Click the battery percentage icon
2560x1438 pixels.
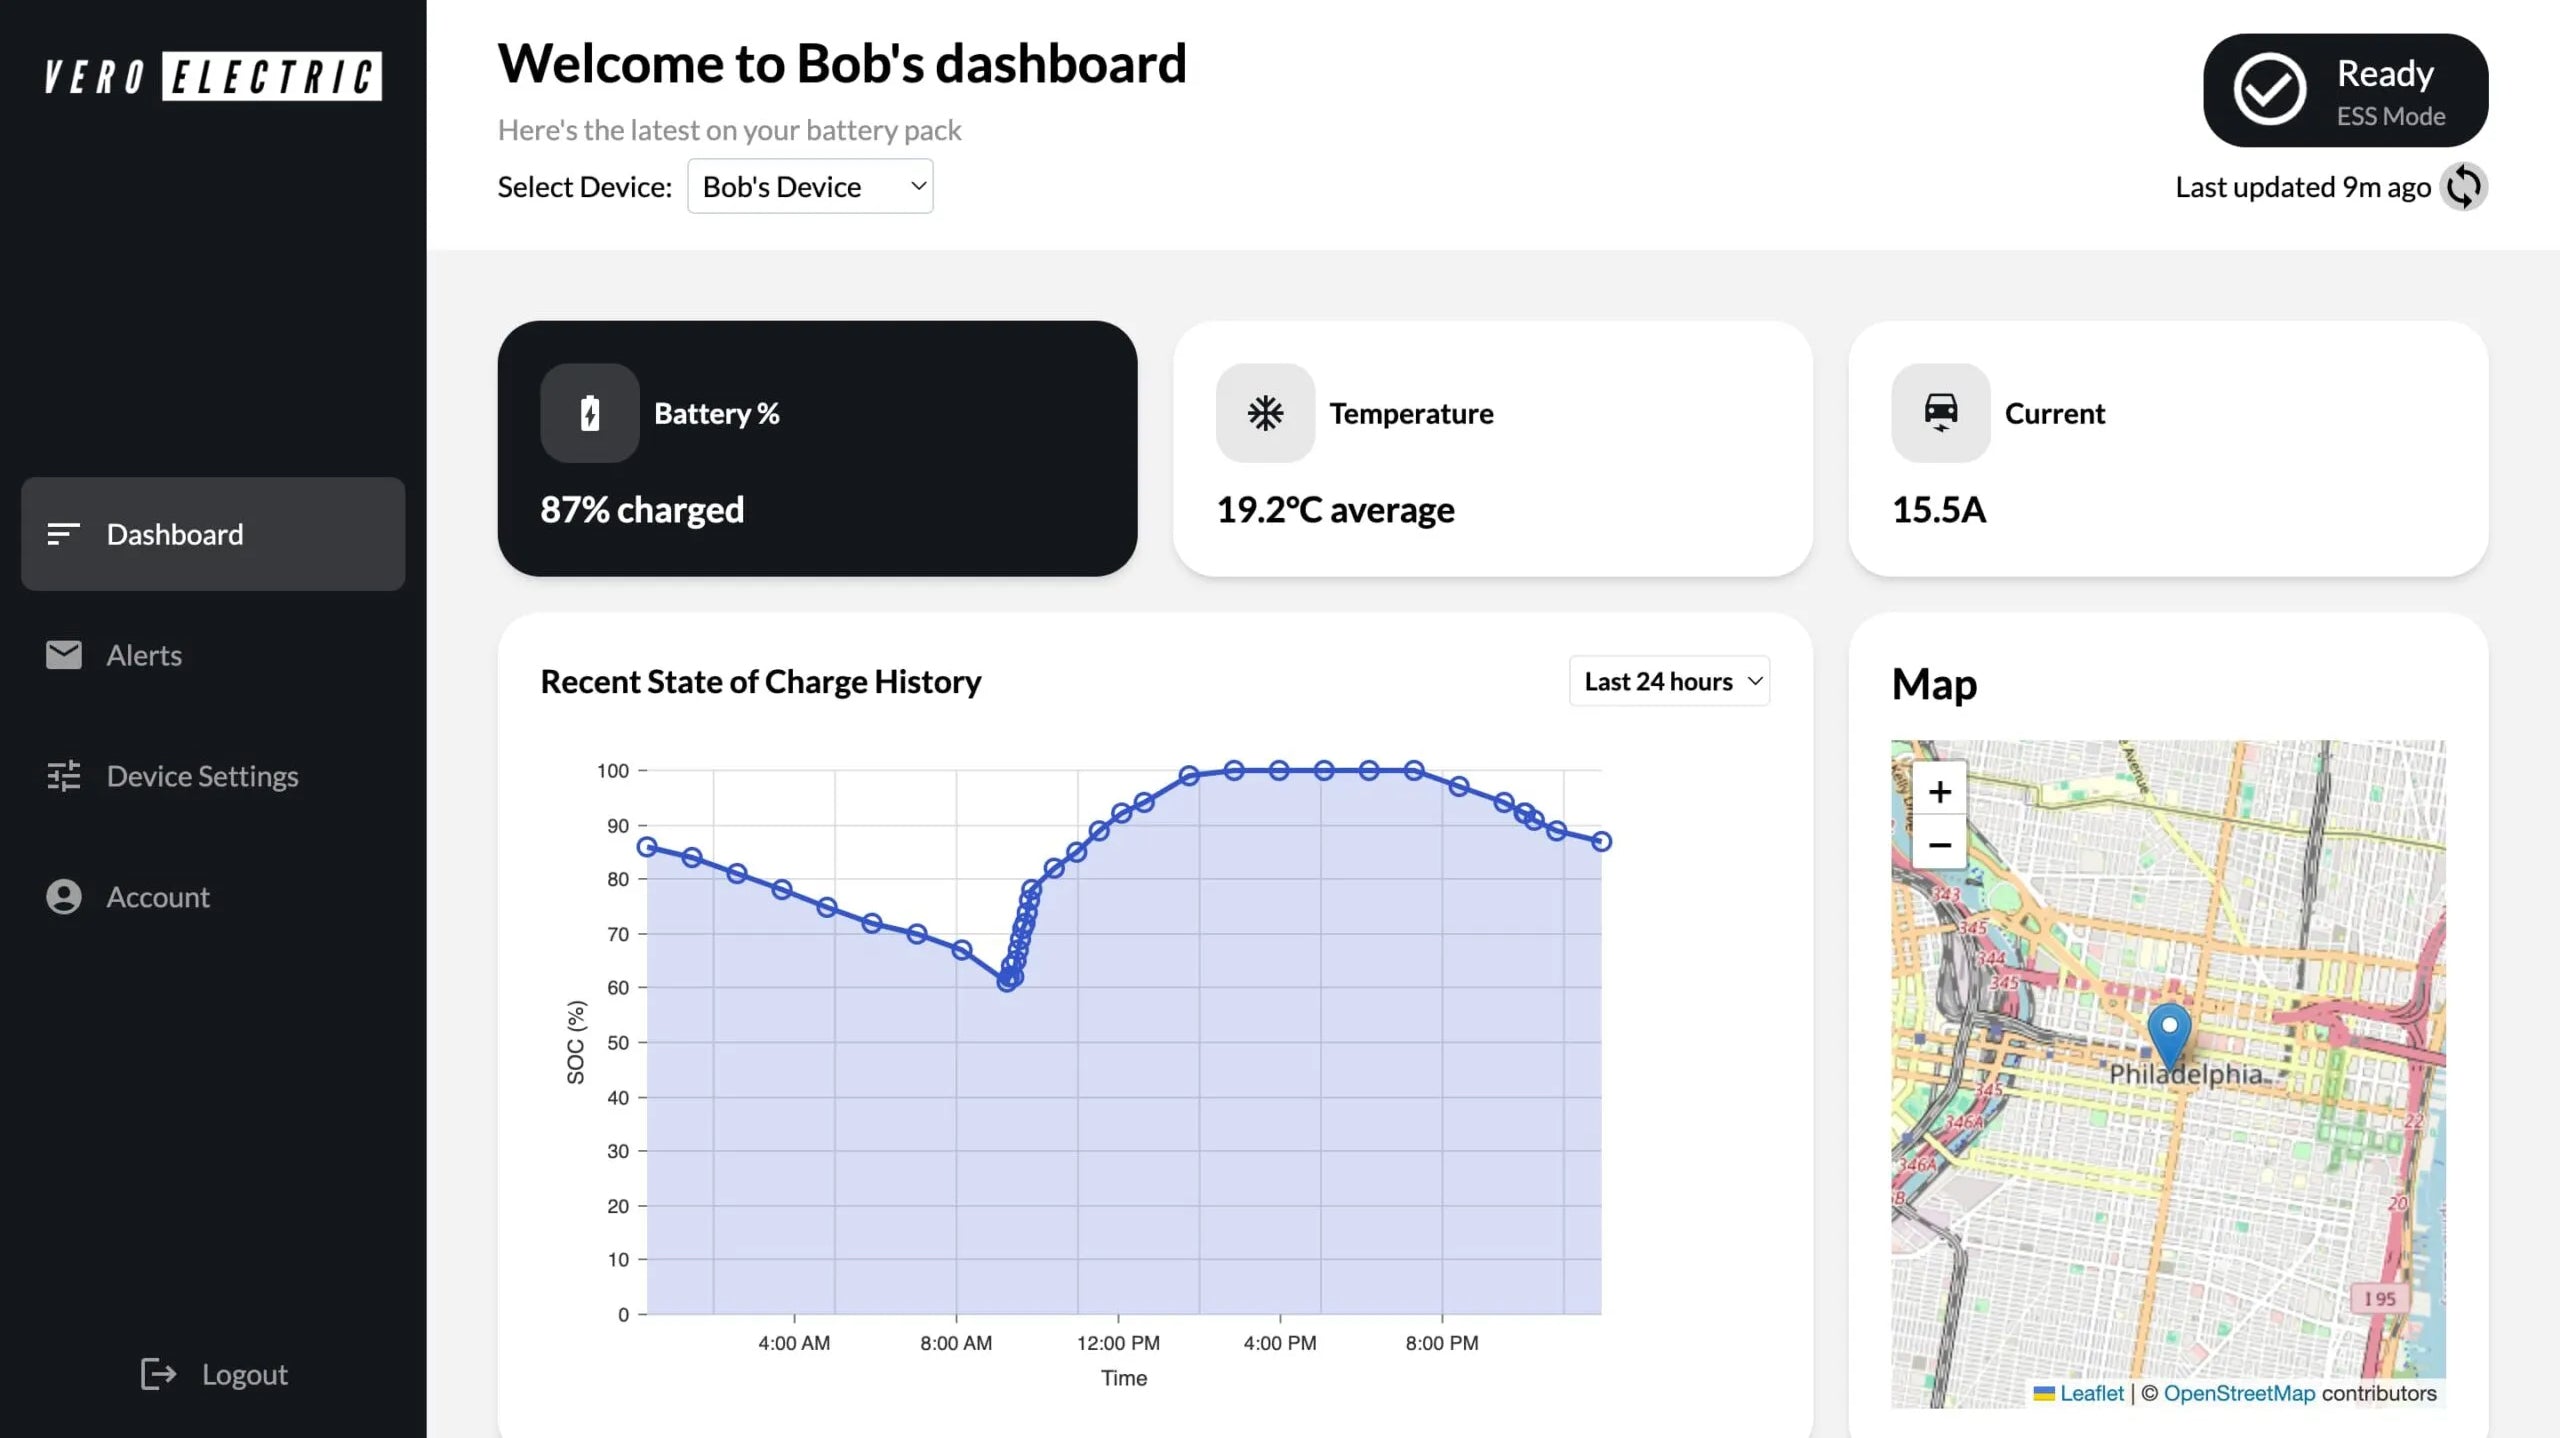589,411
